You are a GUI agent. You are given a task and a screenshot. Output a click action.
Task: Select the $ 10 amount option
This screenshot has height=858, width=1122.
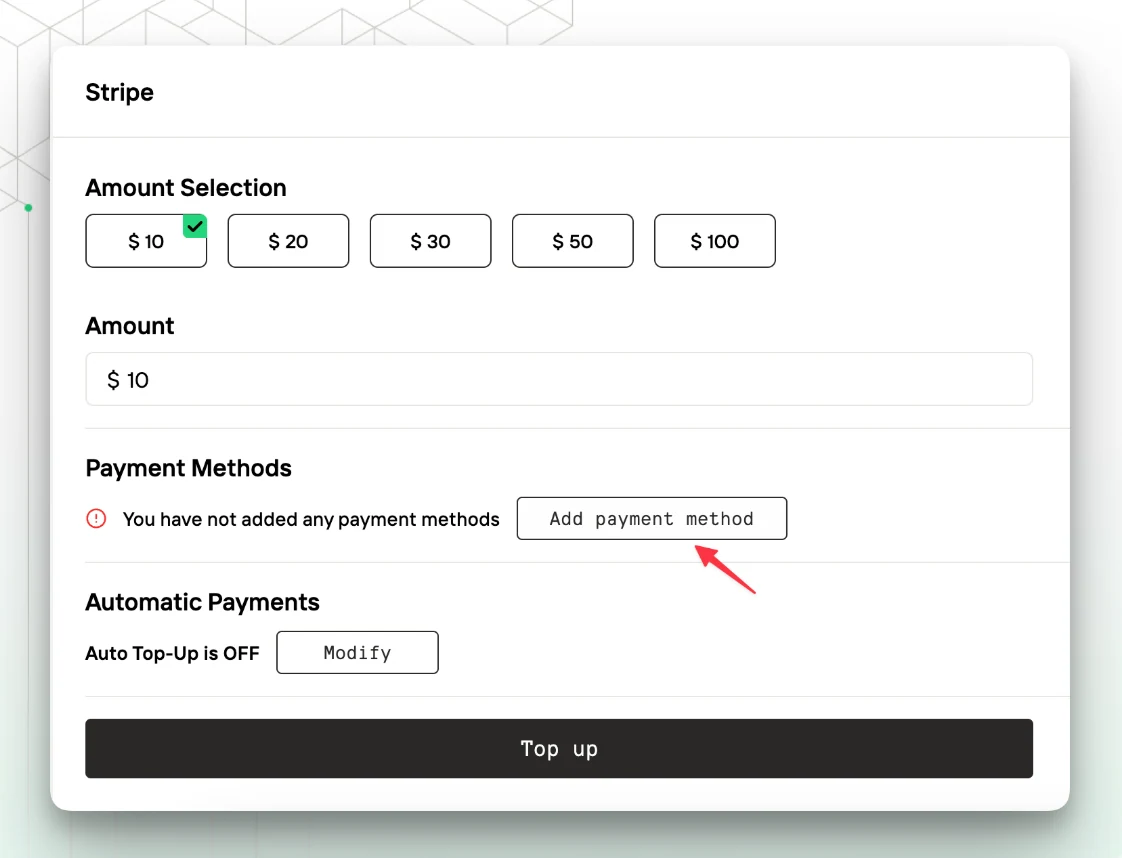(x=146, y=241)
